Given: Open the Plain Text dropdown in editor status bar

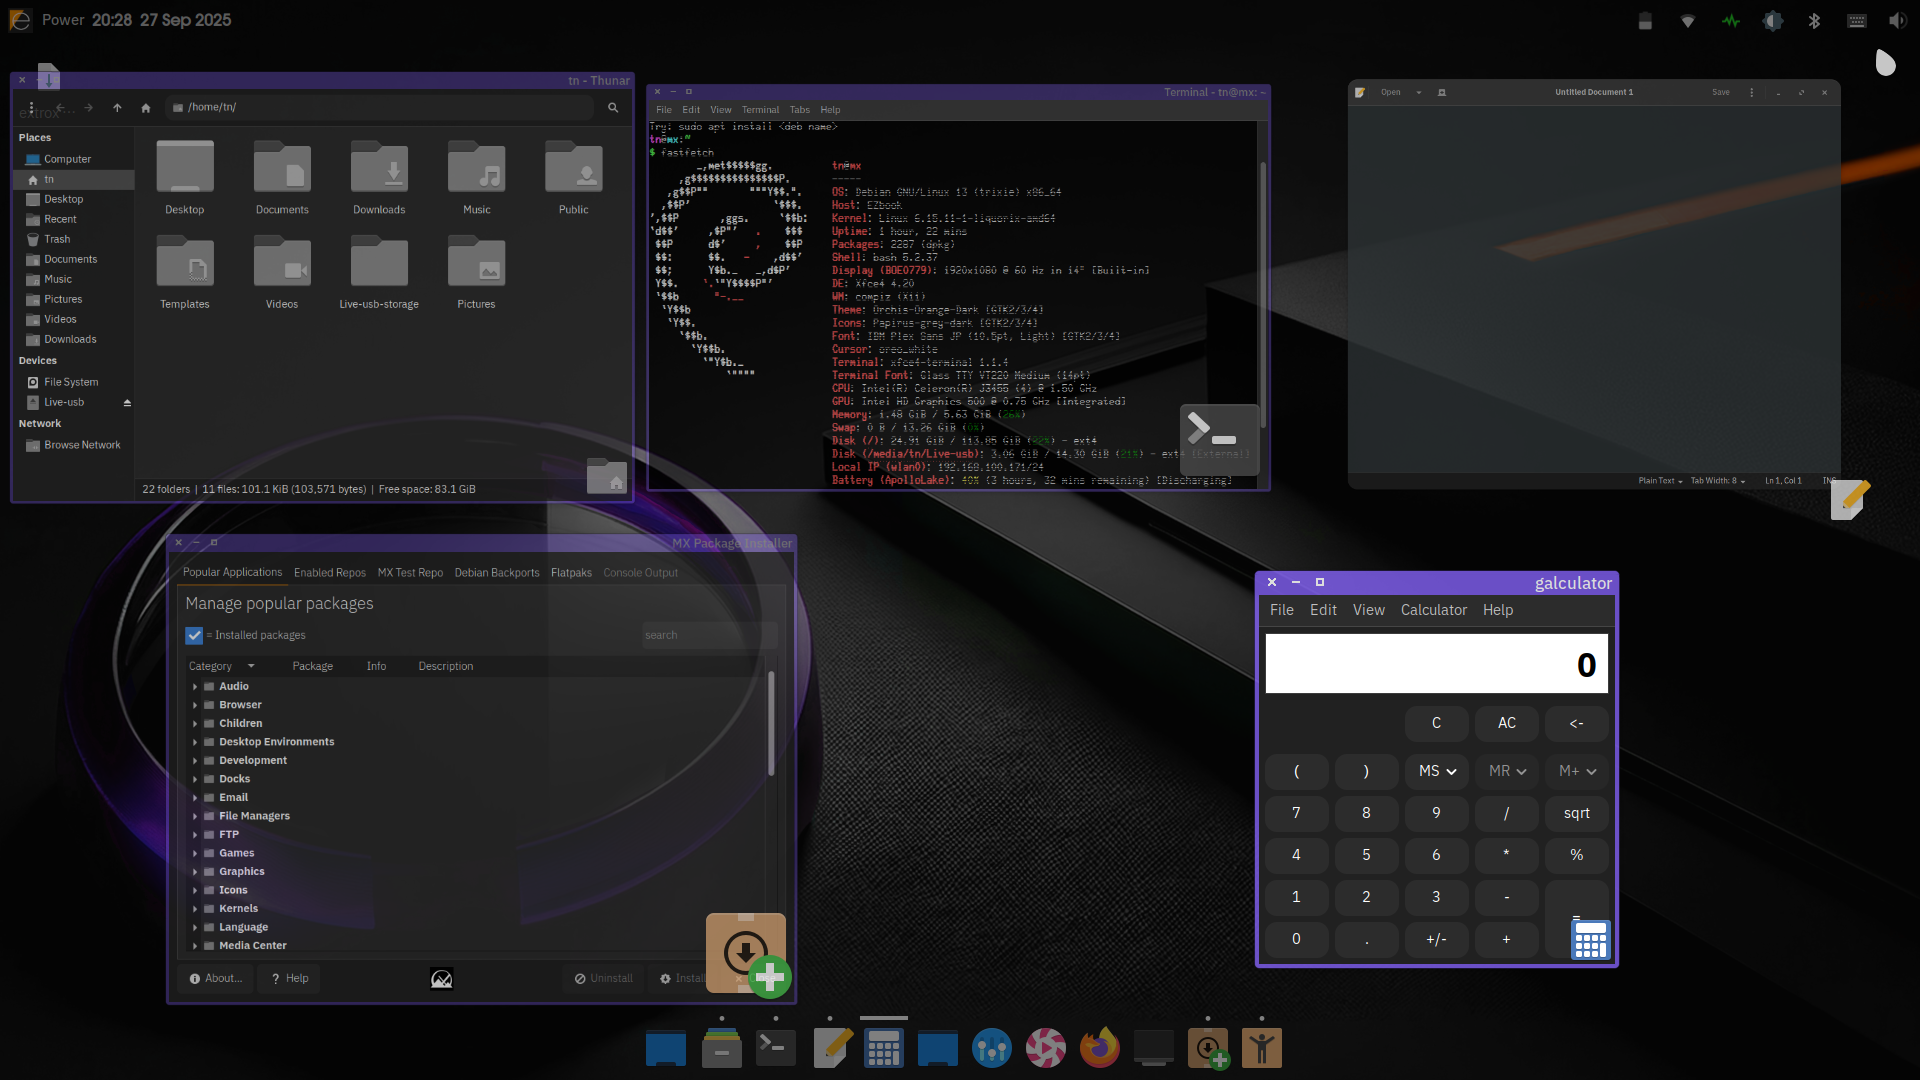Looking at the screenshot, I should 1660,481.
